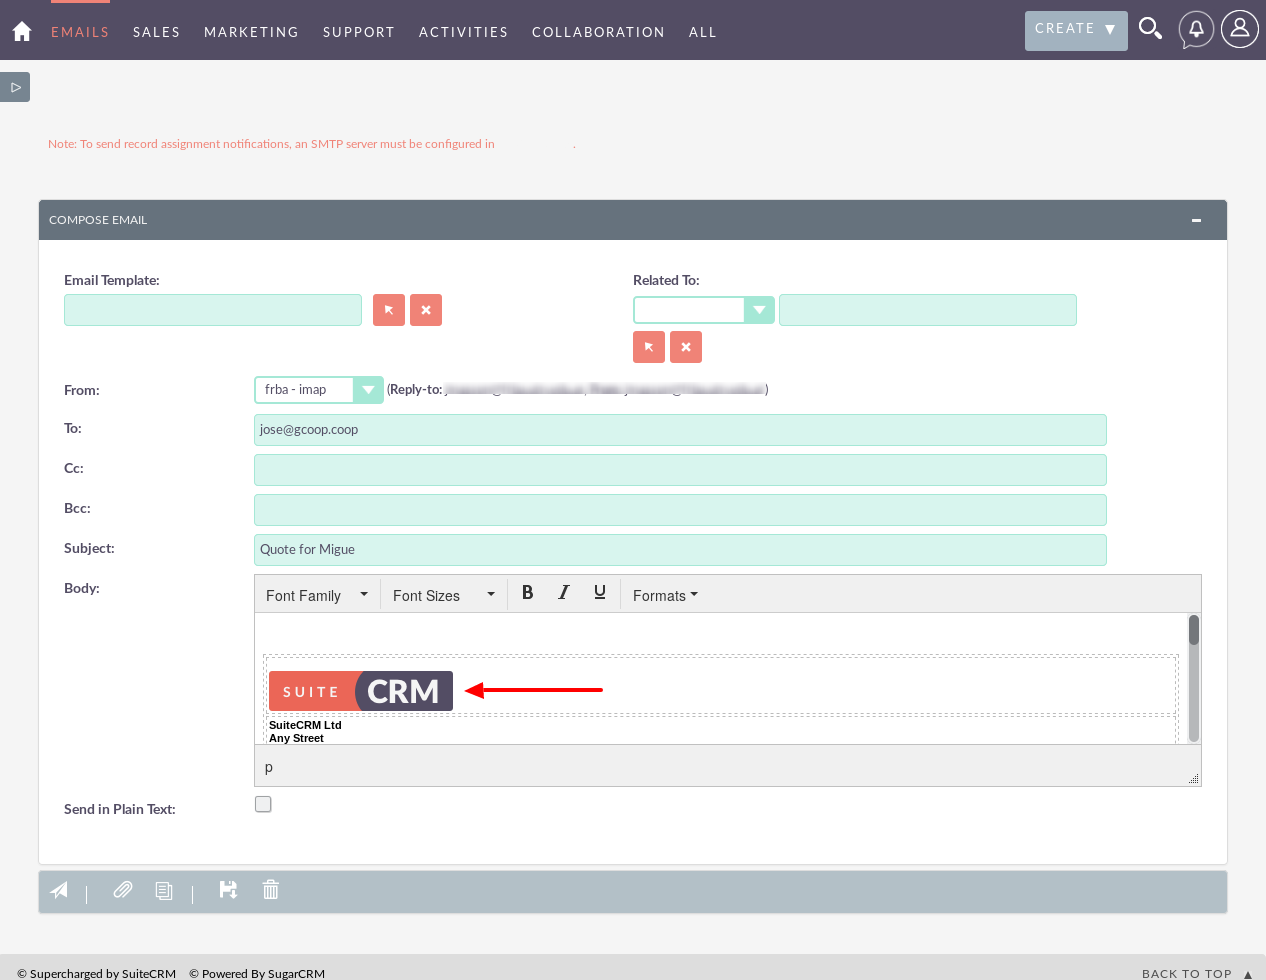The height and width of the screenshot is (980, 1266).
Task: Open the Sales menu
Action: (x=157, y=32)
